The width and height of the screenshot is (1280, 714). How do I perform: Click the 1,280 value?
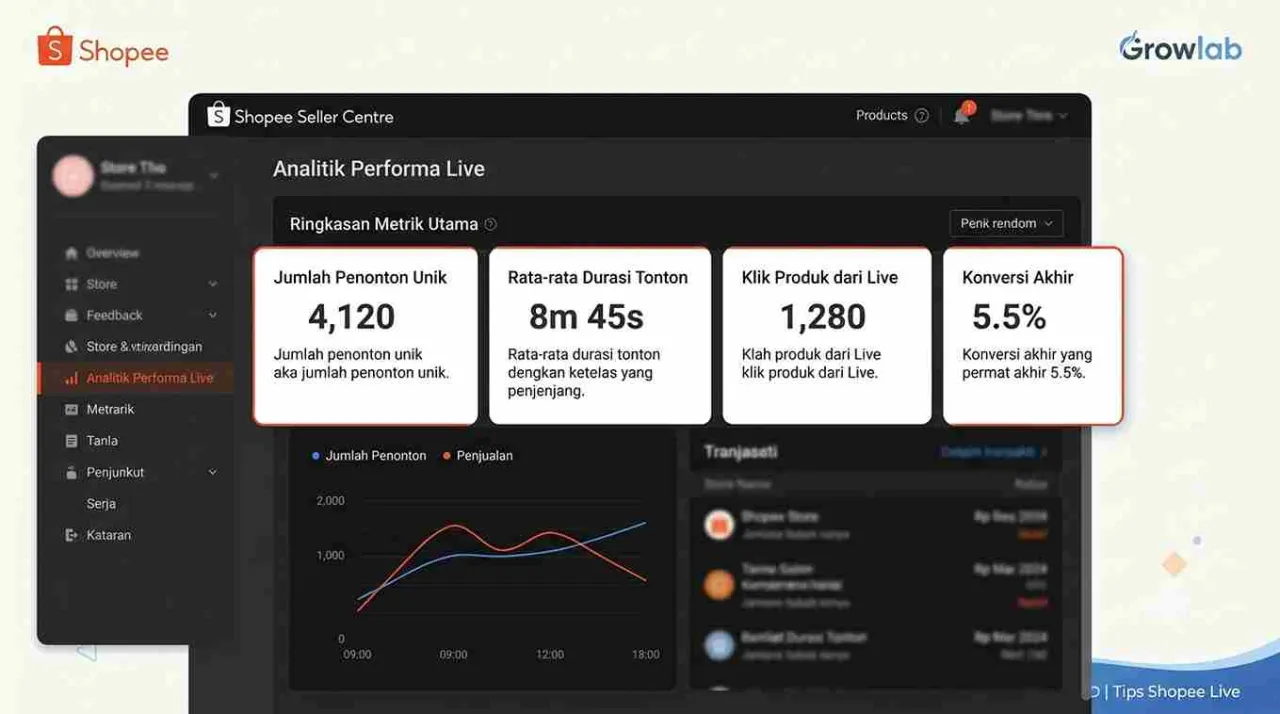pos(823,317)
